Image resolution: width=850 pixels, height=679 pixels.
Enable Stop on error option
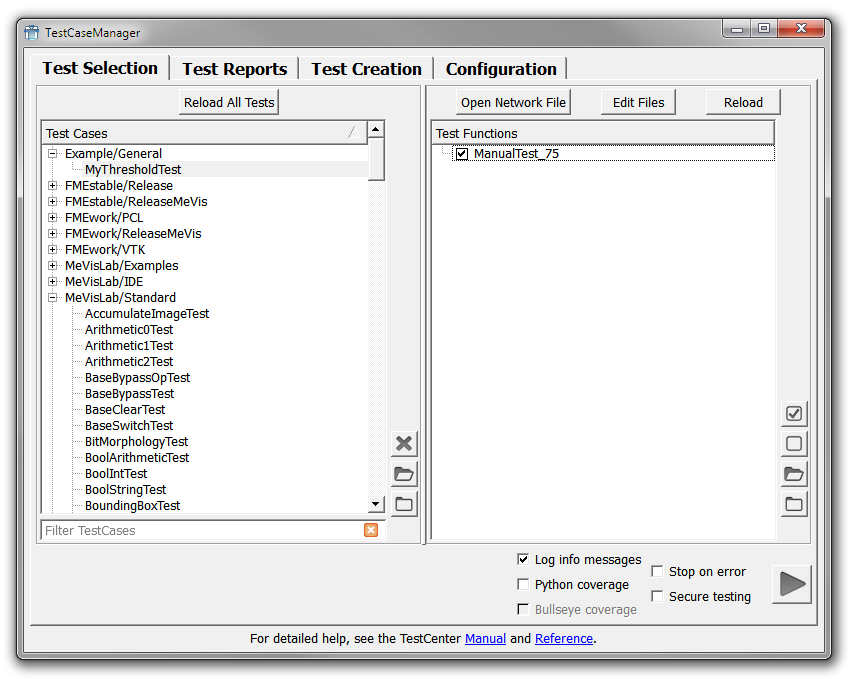(x=657, y=571)
